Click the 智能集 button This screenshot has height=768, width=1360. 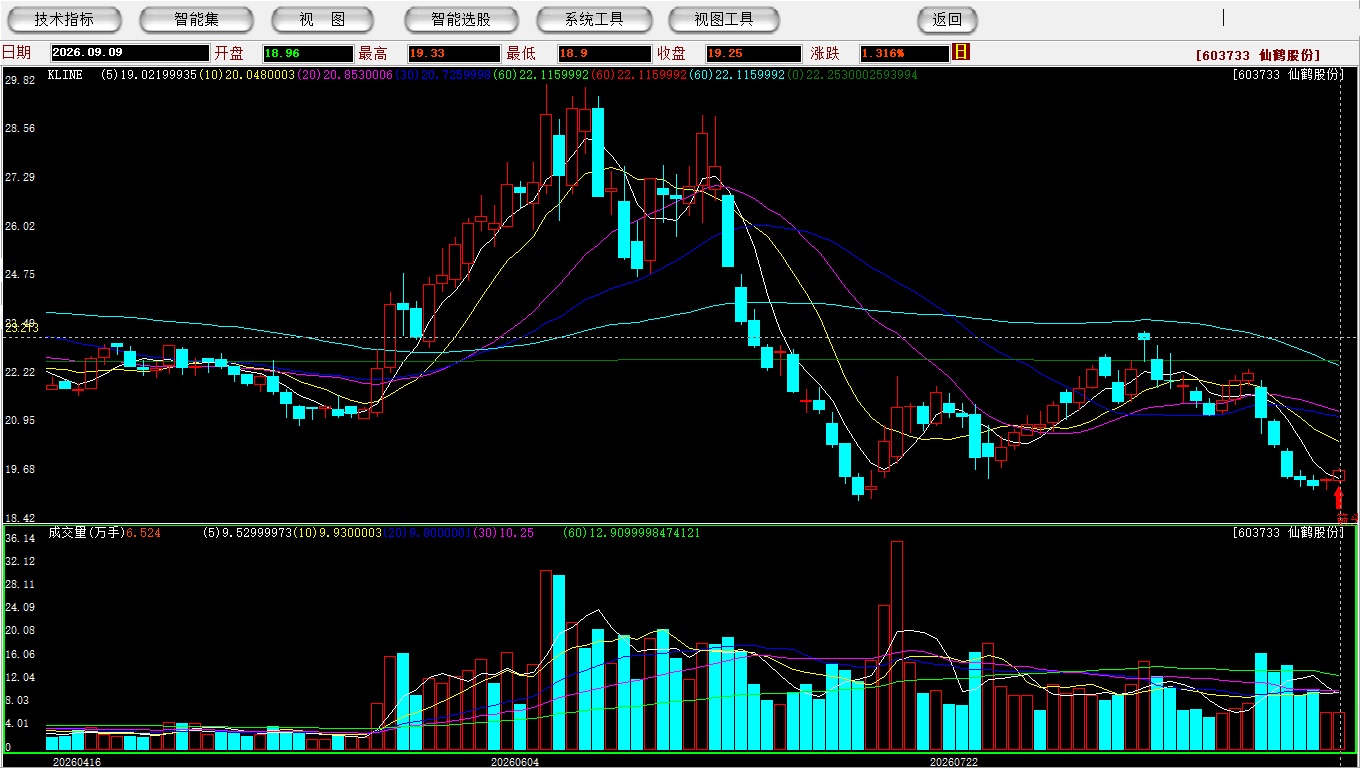[196, 20]
